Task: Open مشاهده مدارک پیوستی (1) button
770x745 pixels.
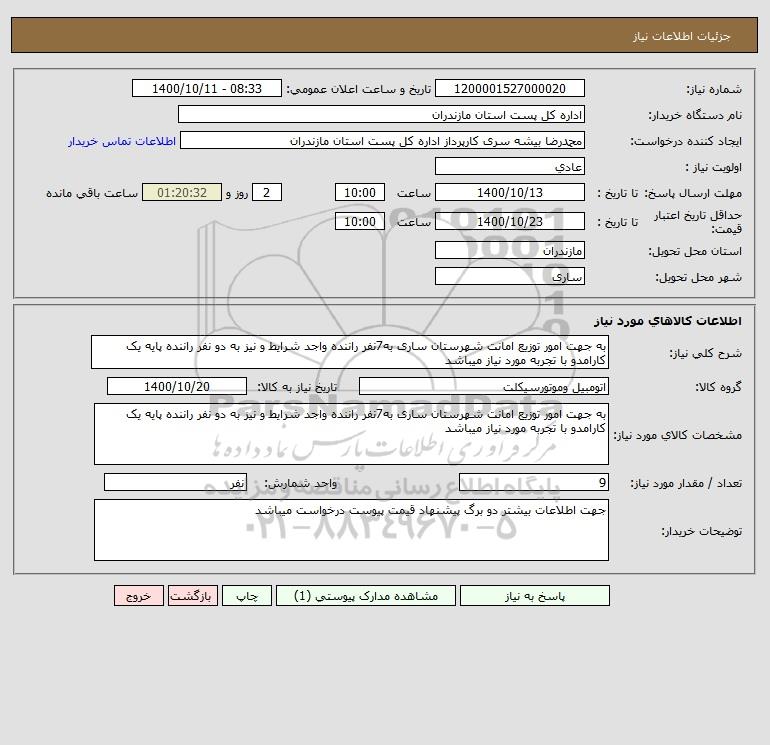Action: (366, 596)
